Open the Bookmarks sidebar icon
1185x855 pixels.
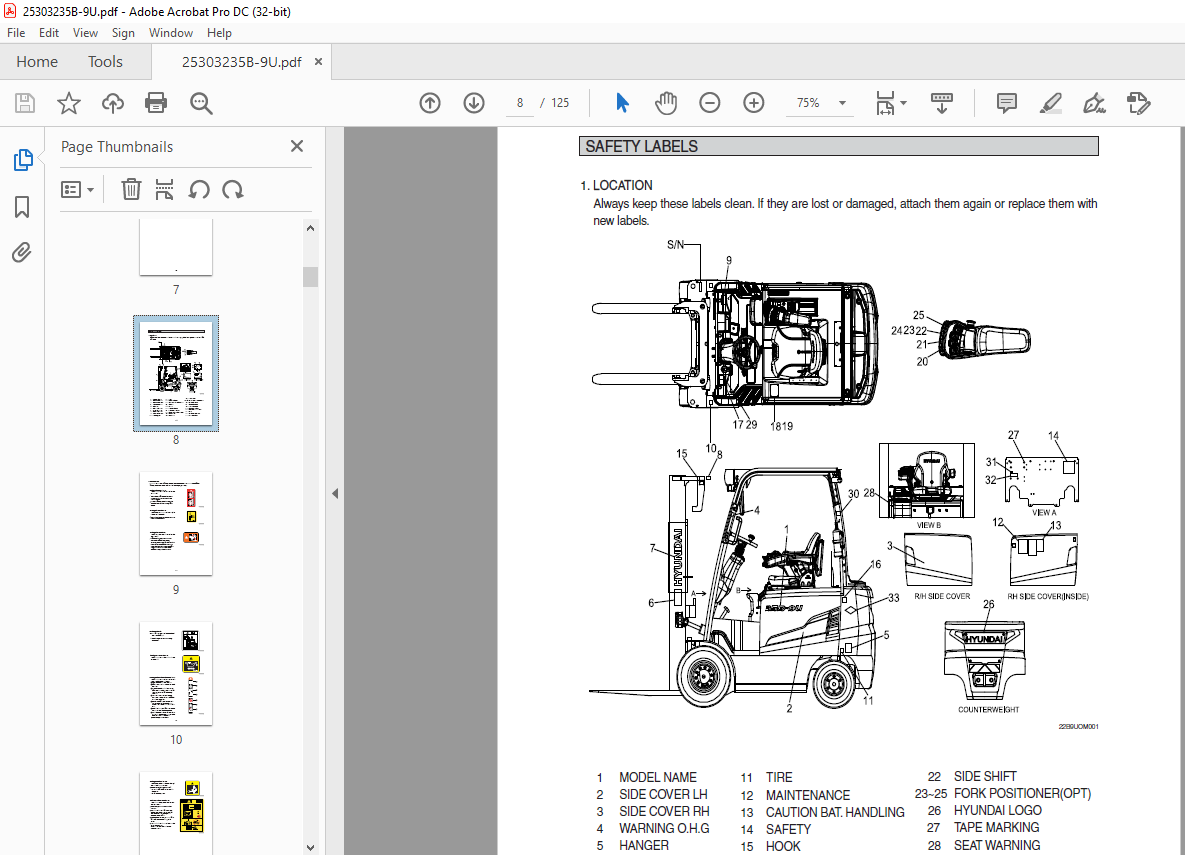[x=22, y=206]
